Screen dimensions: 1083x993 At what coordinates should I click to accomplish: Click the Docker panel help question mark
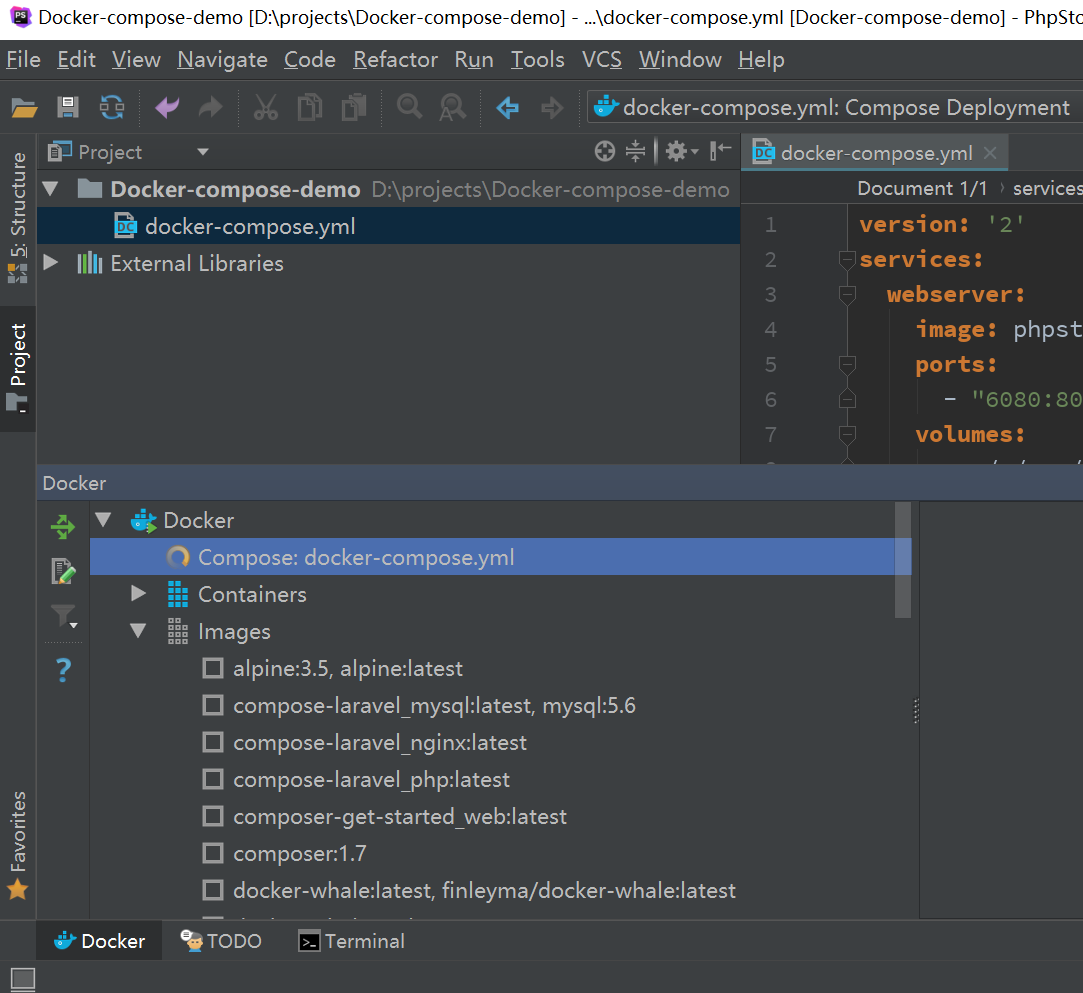tap(63, 669)
